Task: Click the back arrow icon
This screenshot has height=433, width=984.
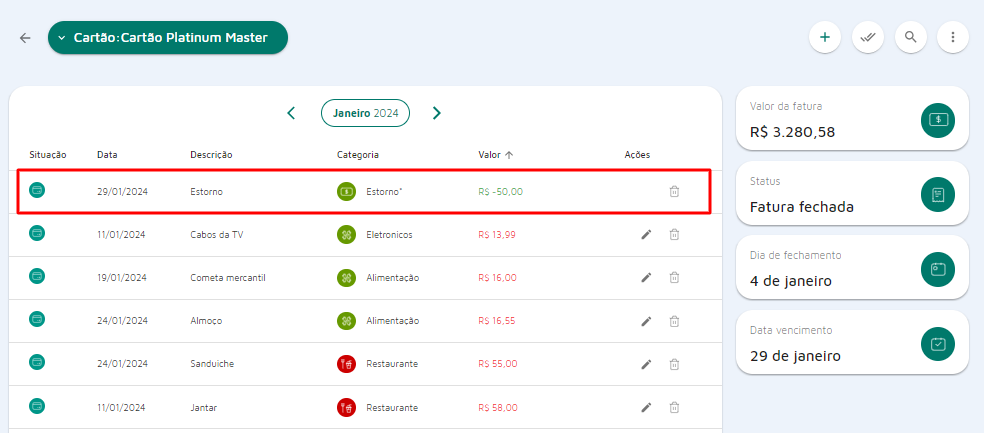Action: [25, 38]
